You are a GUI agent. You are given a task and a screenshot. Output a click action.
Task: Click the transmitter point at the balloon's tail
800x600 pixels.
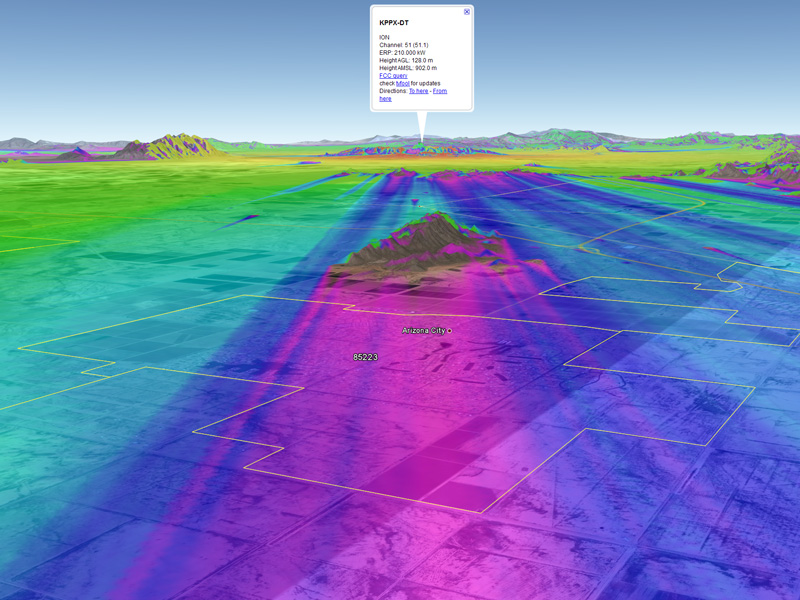(422, 143)
